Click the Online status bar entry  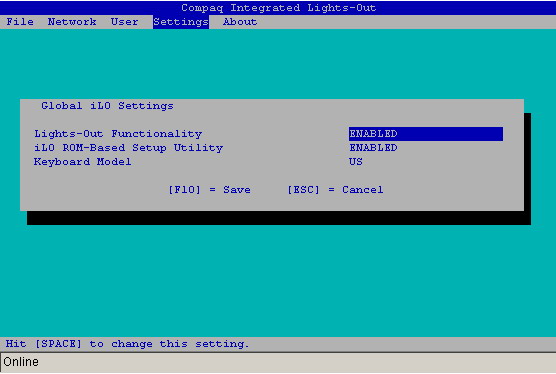point(21,362)
